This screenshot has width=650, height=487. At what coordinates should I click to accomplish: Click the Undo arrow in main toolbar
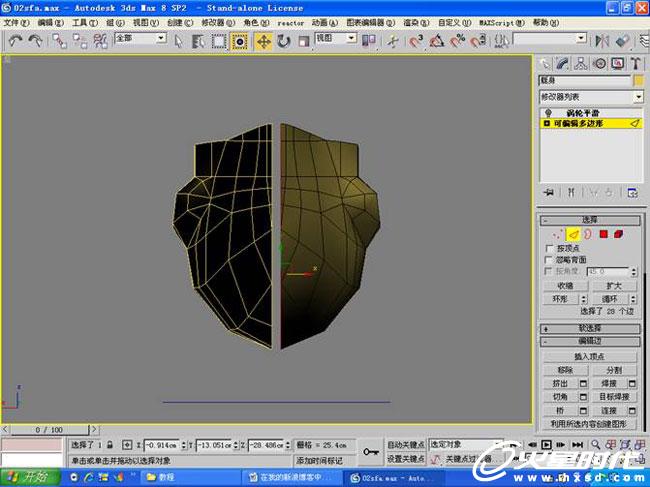click(x=15, y=41)
